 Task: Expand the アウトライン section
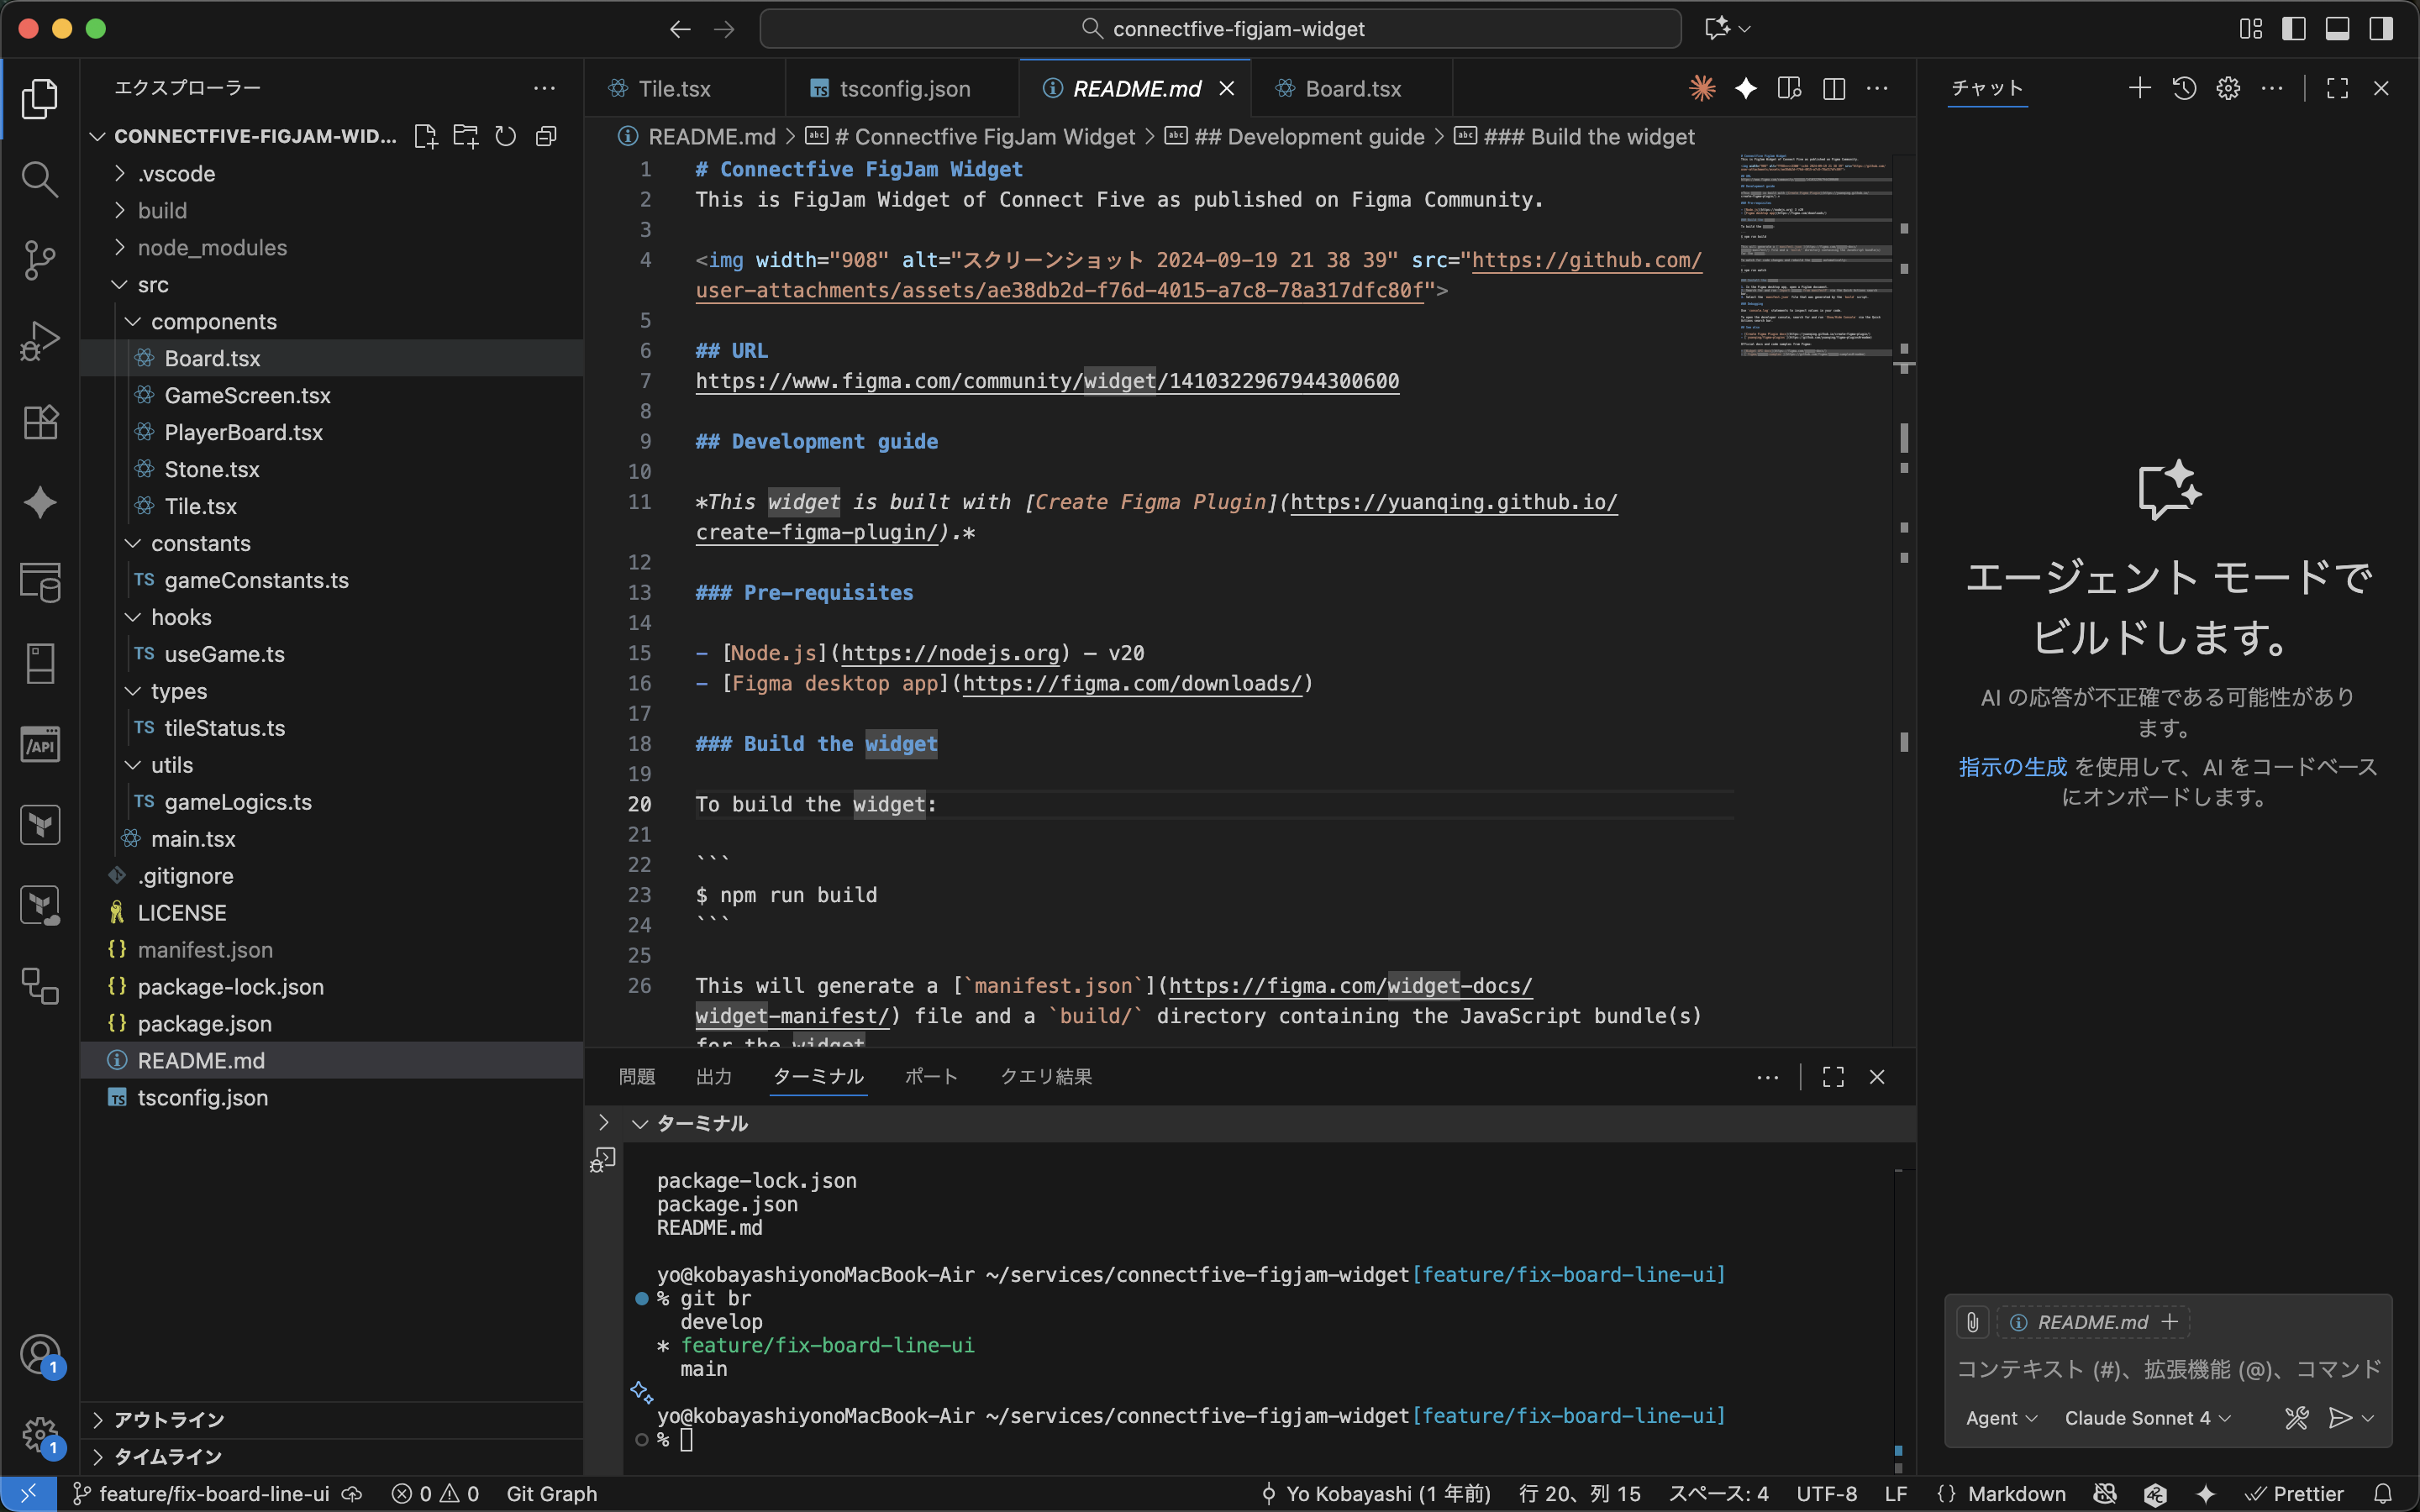pos(168,1419)
